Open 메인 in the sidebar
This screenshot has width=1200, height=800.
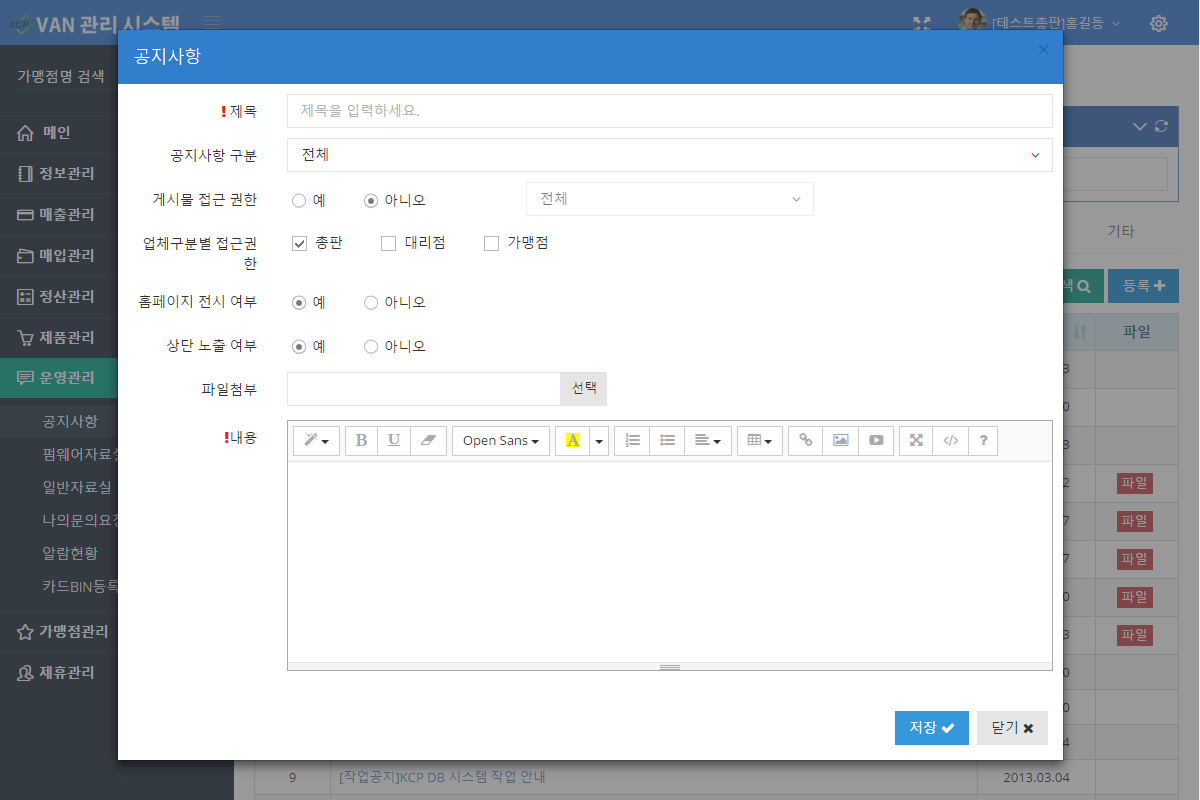(x=58, y=132)
